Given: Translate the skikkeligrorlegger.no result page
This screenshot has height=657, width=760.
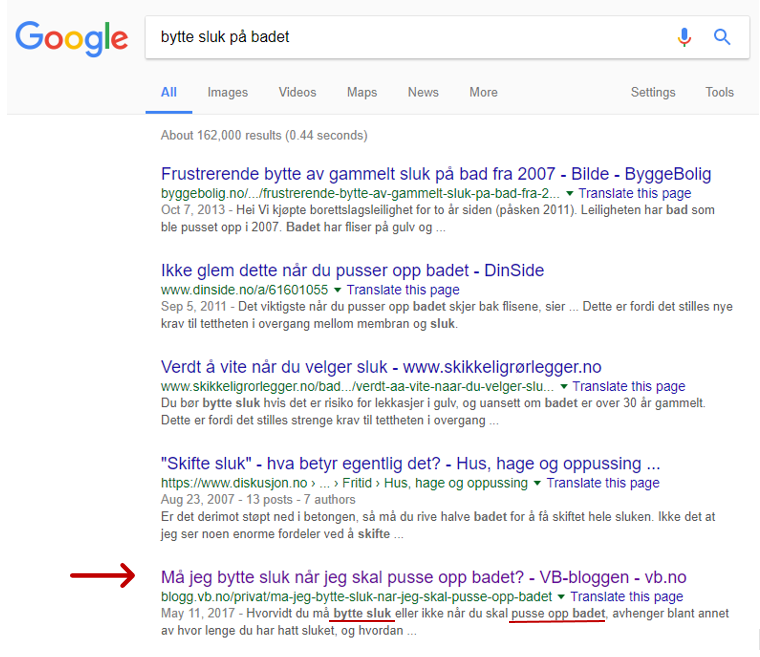Looking at the screenshot, I should (x=629, y=386).
